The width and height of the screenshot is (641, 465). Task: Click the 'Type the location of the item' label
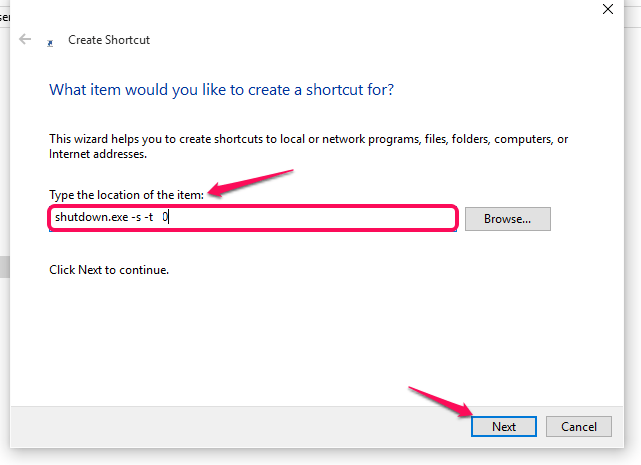[x=126, y=195]
